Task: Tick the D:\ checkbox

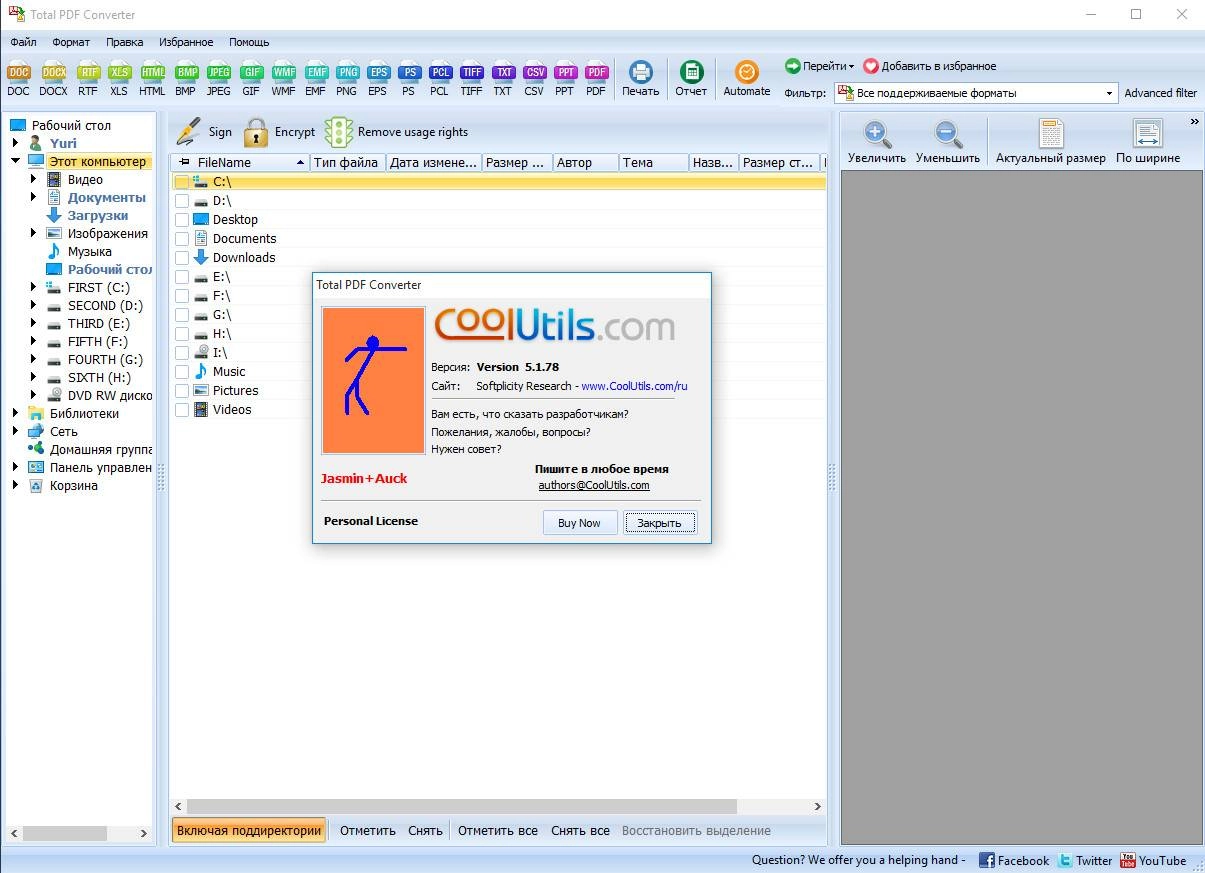Action: (x=182, y=201)
